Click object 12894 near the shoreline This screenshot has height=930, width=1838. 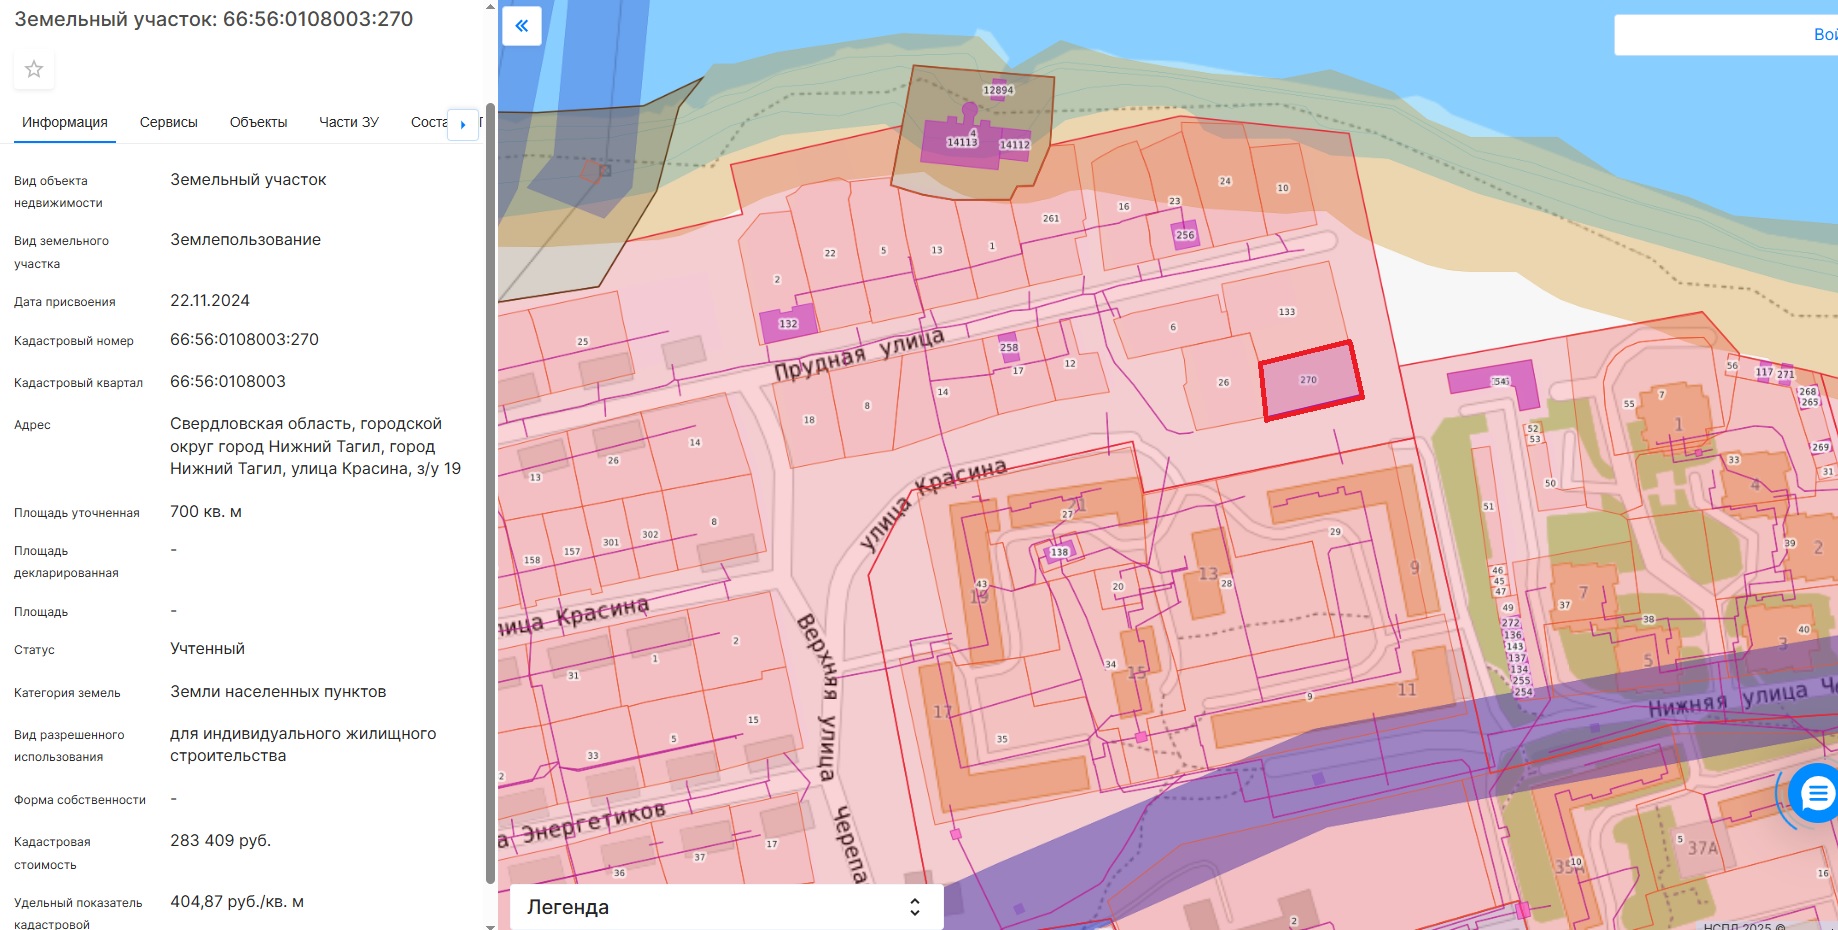coord(998,90)
